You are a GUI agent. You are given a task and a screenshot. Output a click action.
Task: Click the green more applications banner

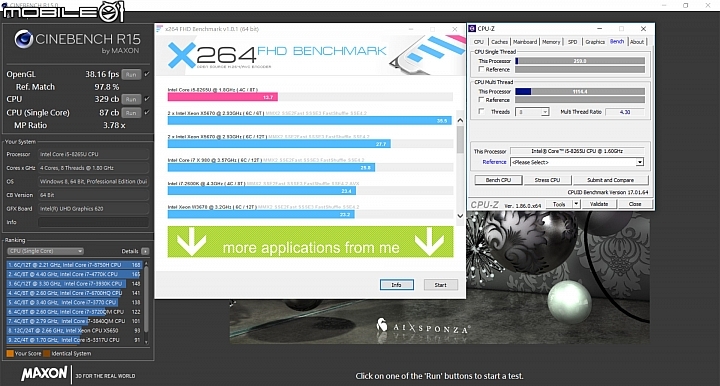[x=310, y=242]
